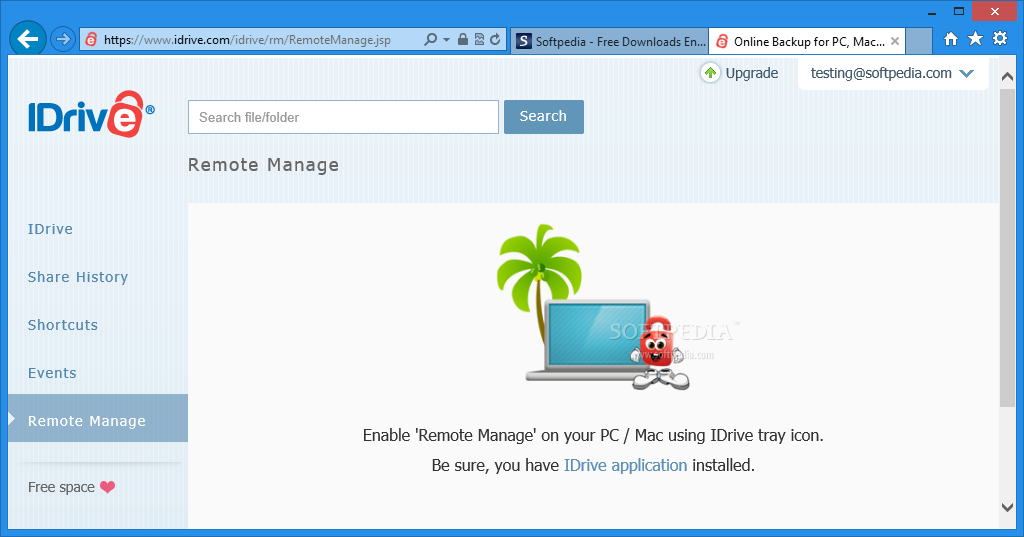Open IDrive in the sidebar
This screenshot has width=1024, height=537.
(x=50, y=229)
